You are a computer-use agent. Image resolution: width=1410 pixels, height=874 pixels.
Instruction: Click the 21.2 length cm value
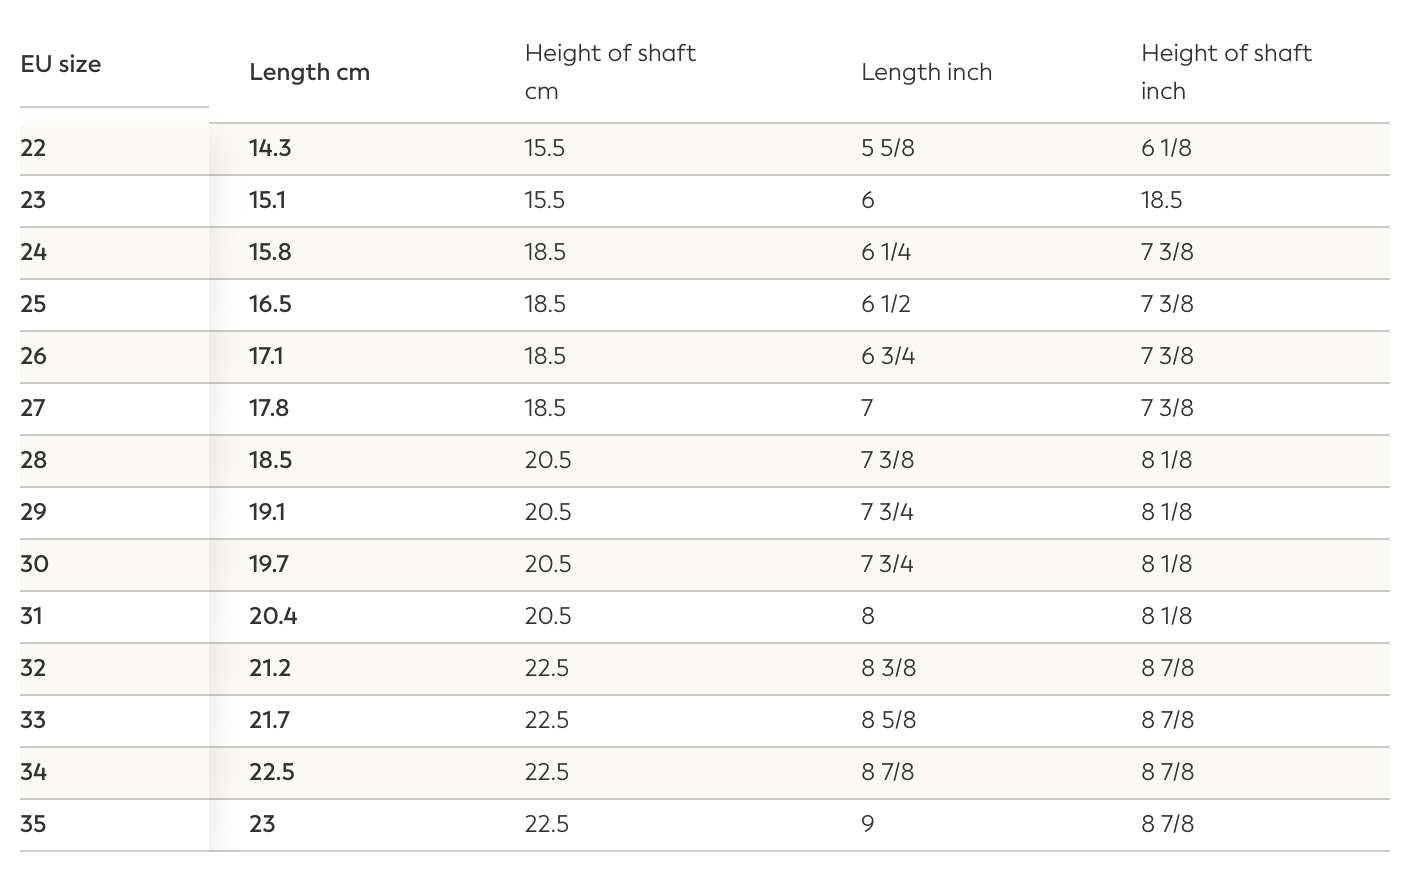(x=270, y=668)
